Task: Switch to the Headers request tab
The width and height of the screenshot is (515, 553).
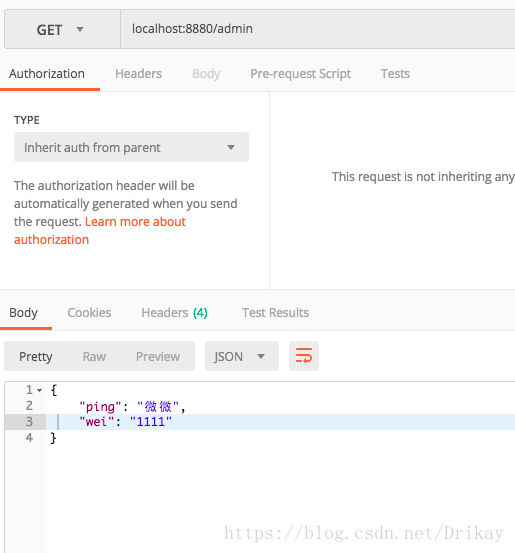Action: click(x=138, y=74)
